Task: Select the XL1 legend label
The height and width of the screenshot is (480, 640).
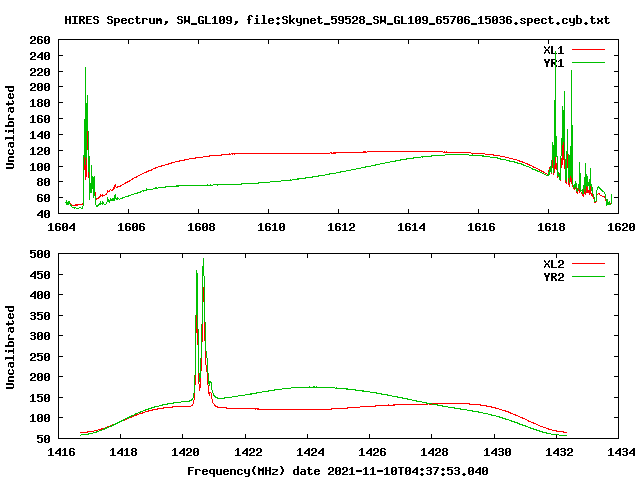Action: tap(553, 50)
